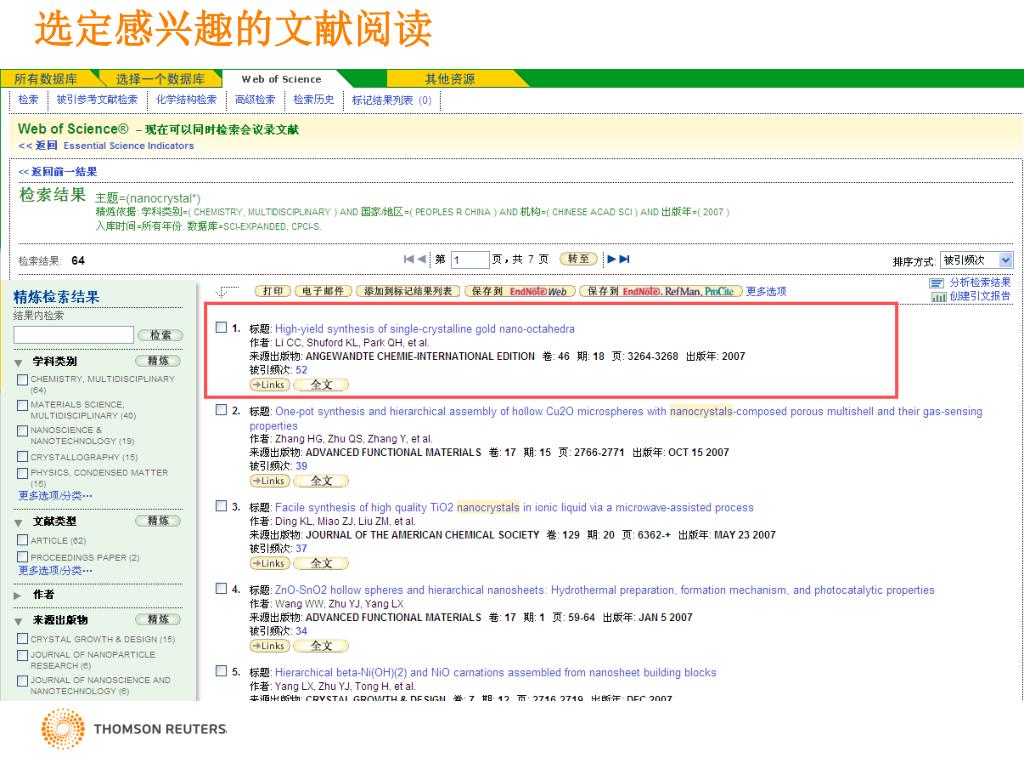Expand the 作者 section triangle
The image size is (1024, 768).
pos(18,596)
